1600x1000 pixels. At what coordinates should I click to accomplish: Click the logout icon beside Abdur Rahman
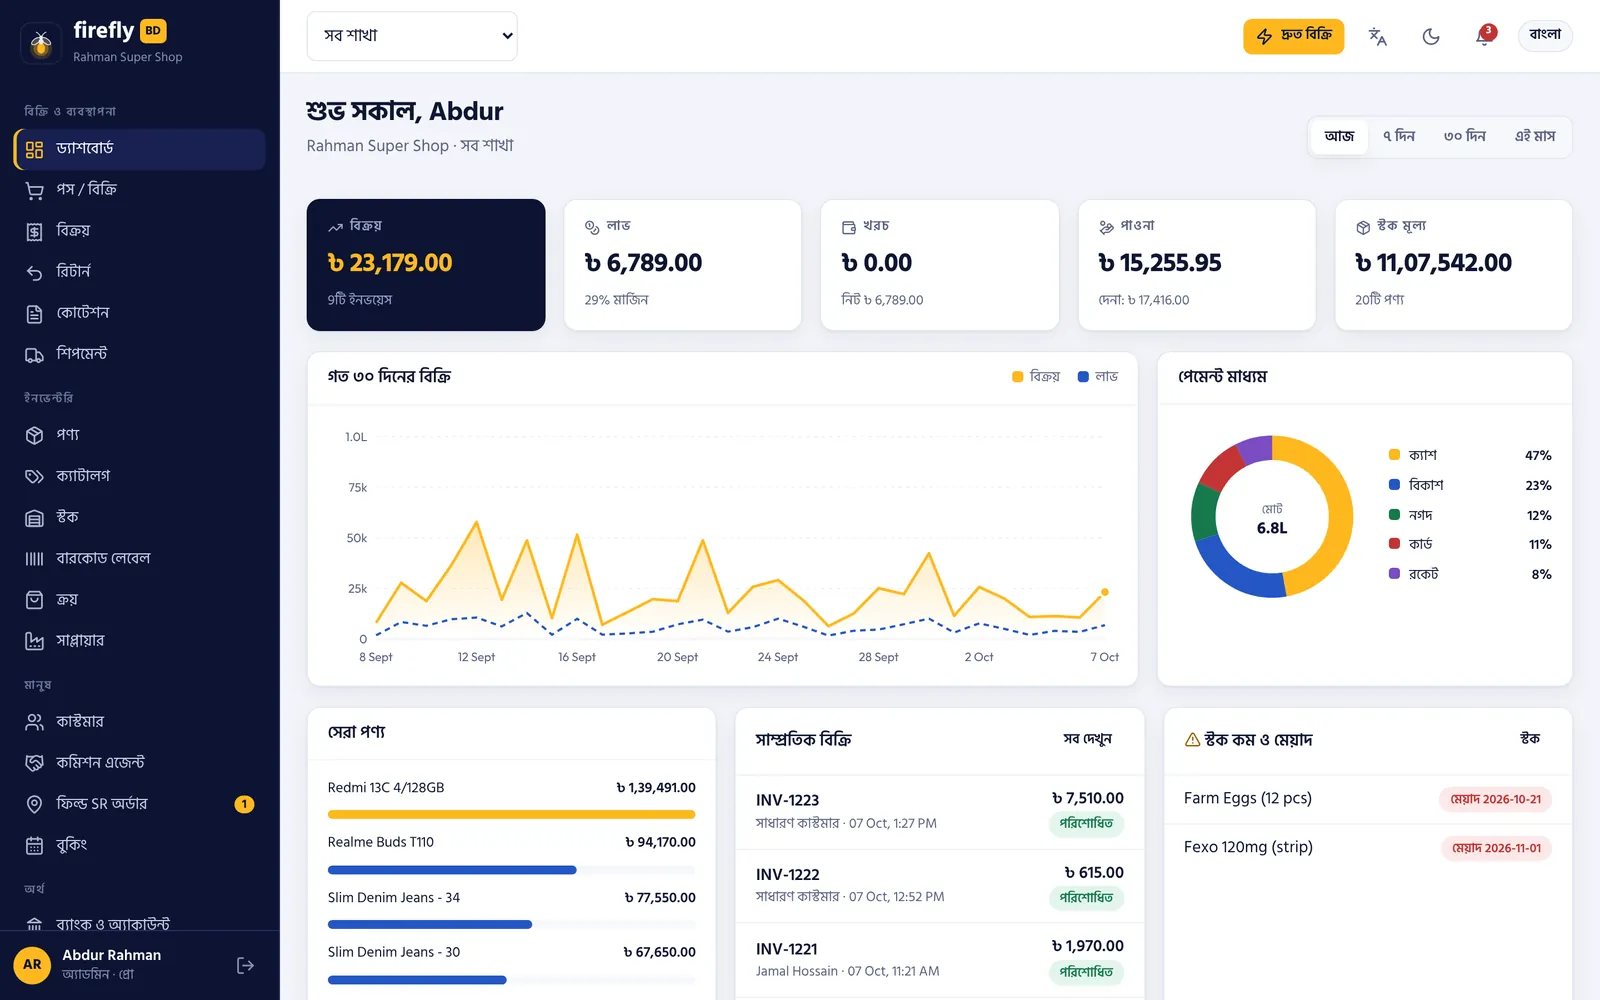pyautogui.click(x=245, y=965)
